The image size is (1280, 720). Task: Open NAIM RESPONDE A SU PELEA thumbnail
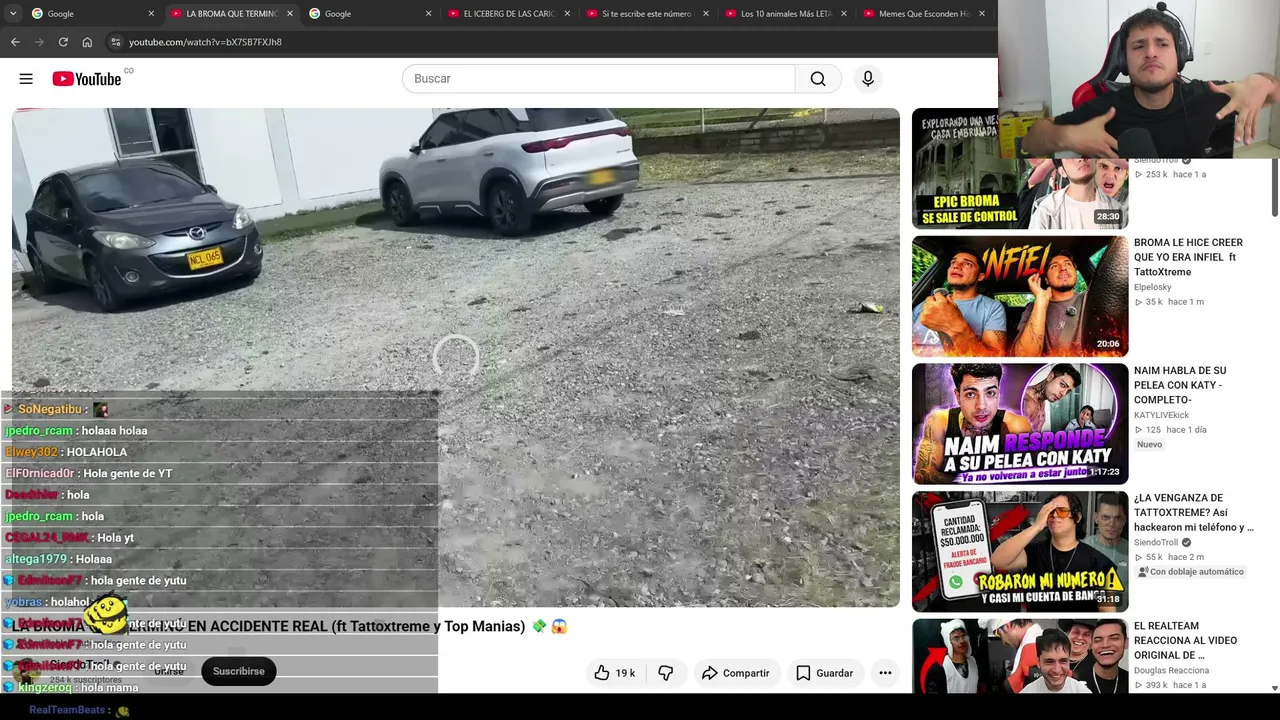(1020, 424)
